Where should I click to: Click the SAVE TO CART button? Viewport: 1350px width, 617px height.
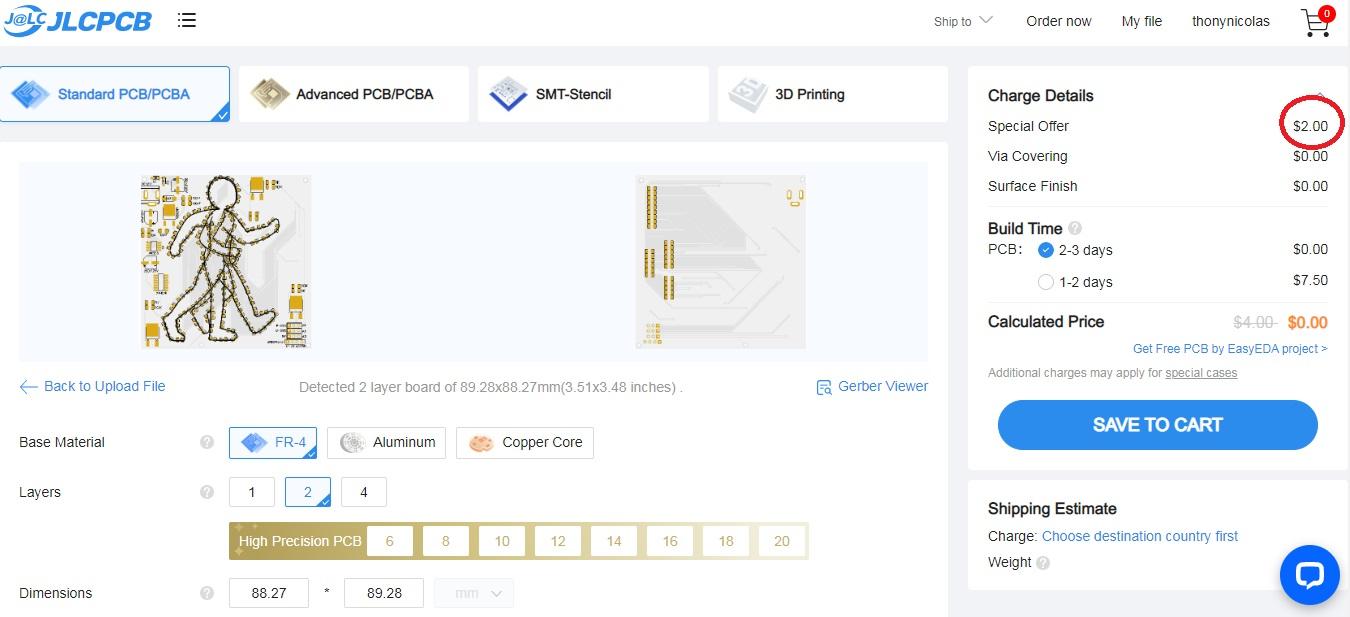pyautogui.click(x=1157, y=425)
